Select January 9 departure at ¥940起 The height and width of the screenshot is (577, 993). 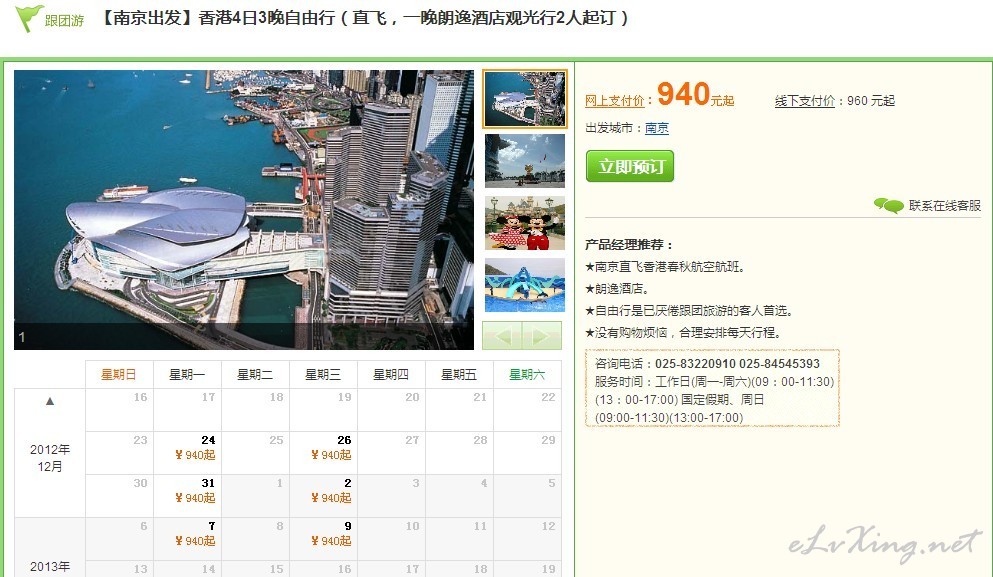click(x=324, y=539)
